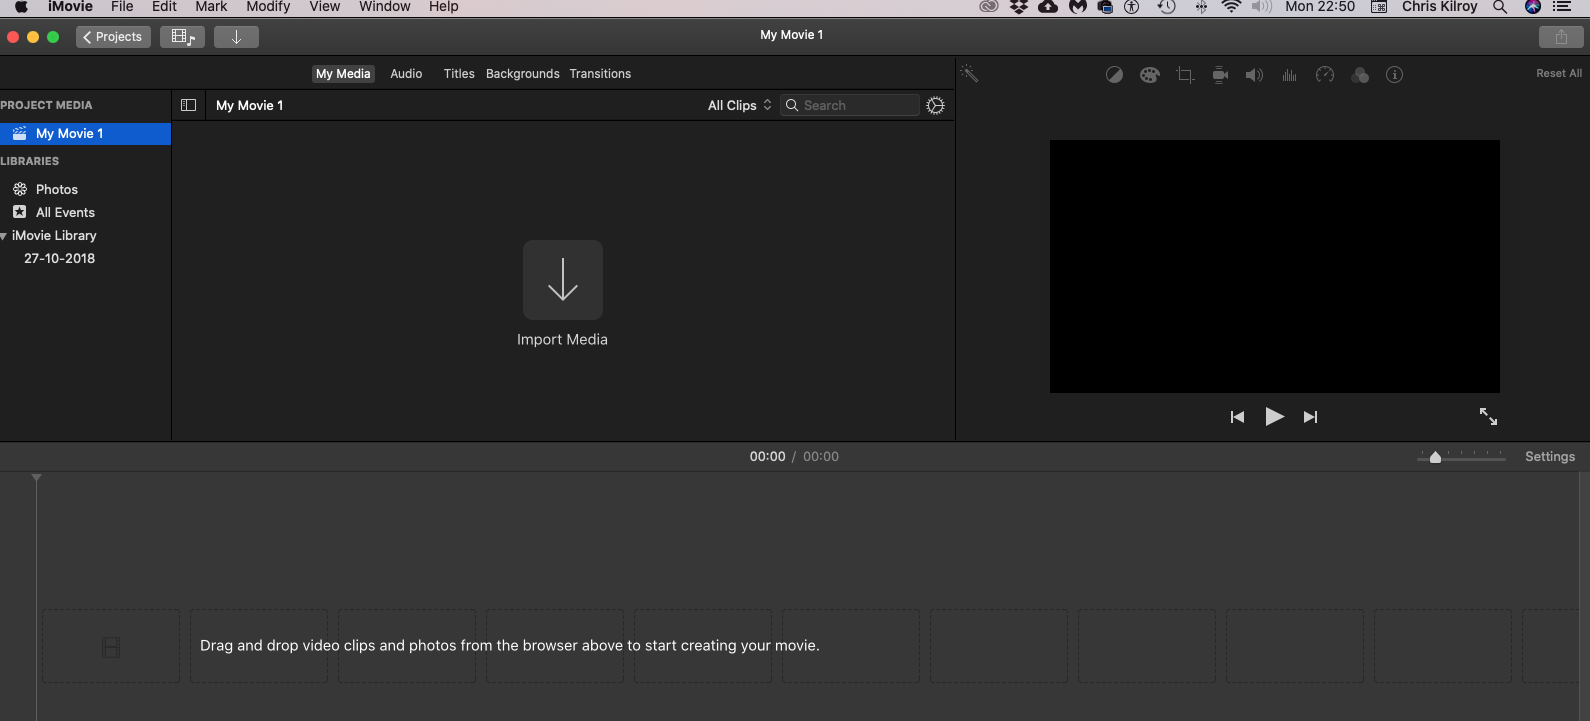
Task: Open the Volume adjustment tool
Action: click(x=1254, y=75)
